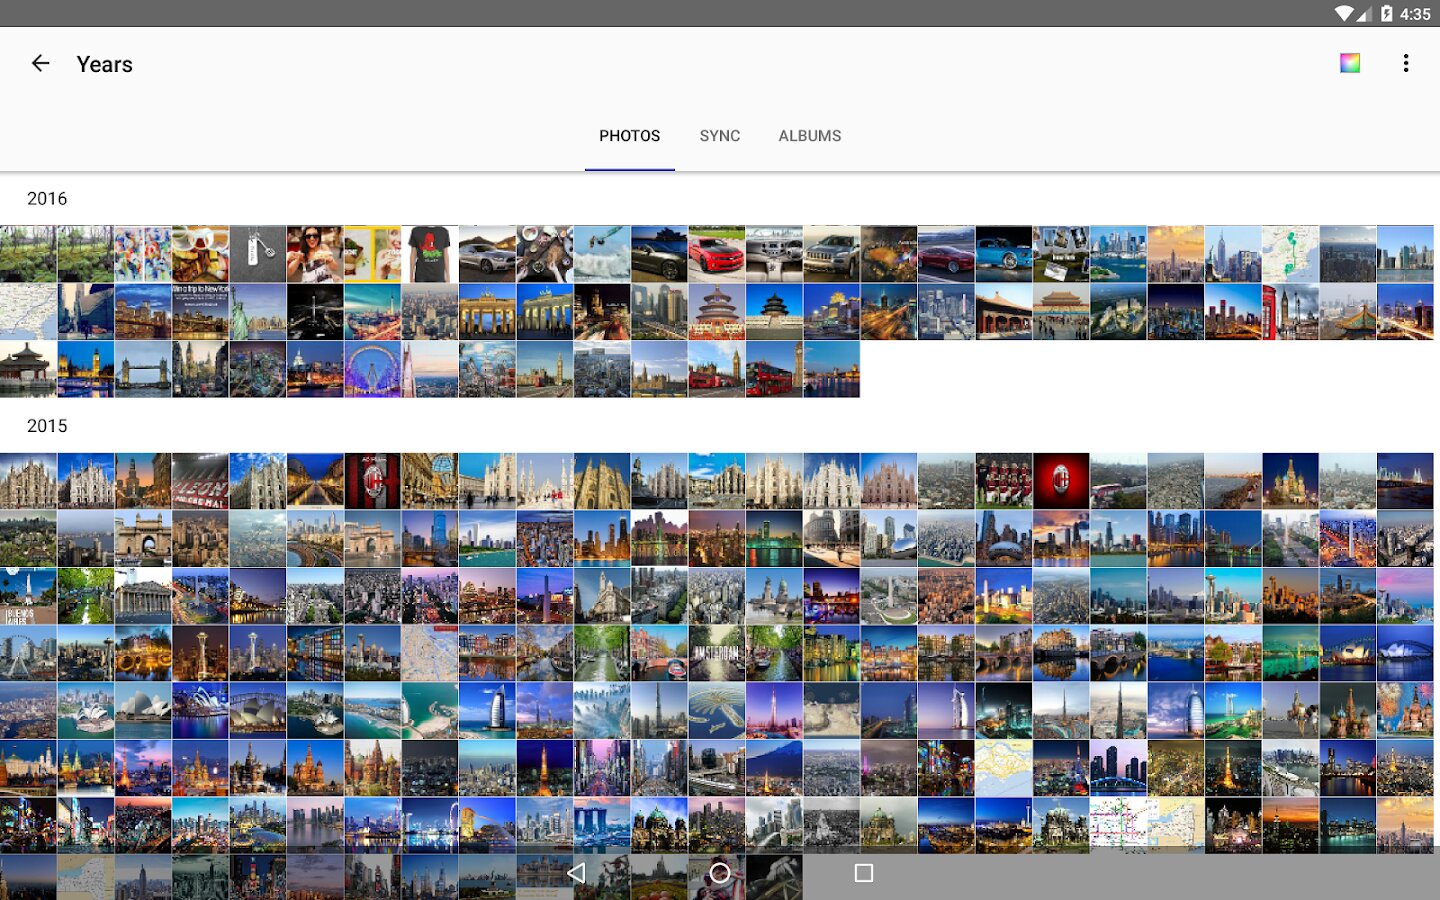Open AC Milan crest on striped background
The height and width of the screenshot is (900, 1440).
[372, 481]
